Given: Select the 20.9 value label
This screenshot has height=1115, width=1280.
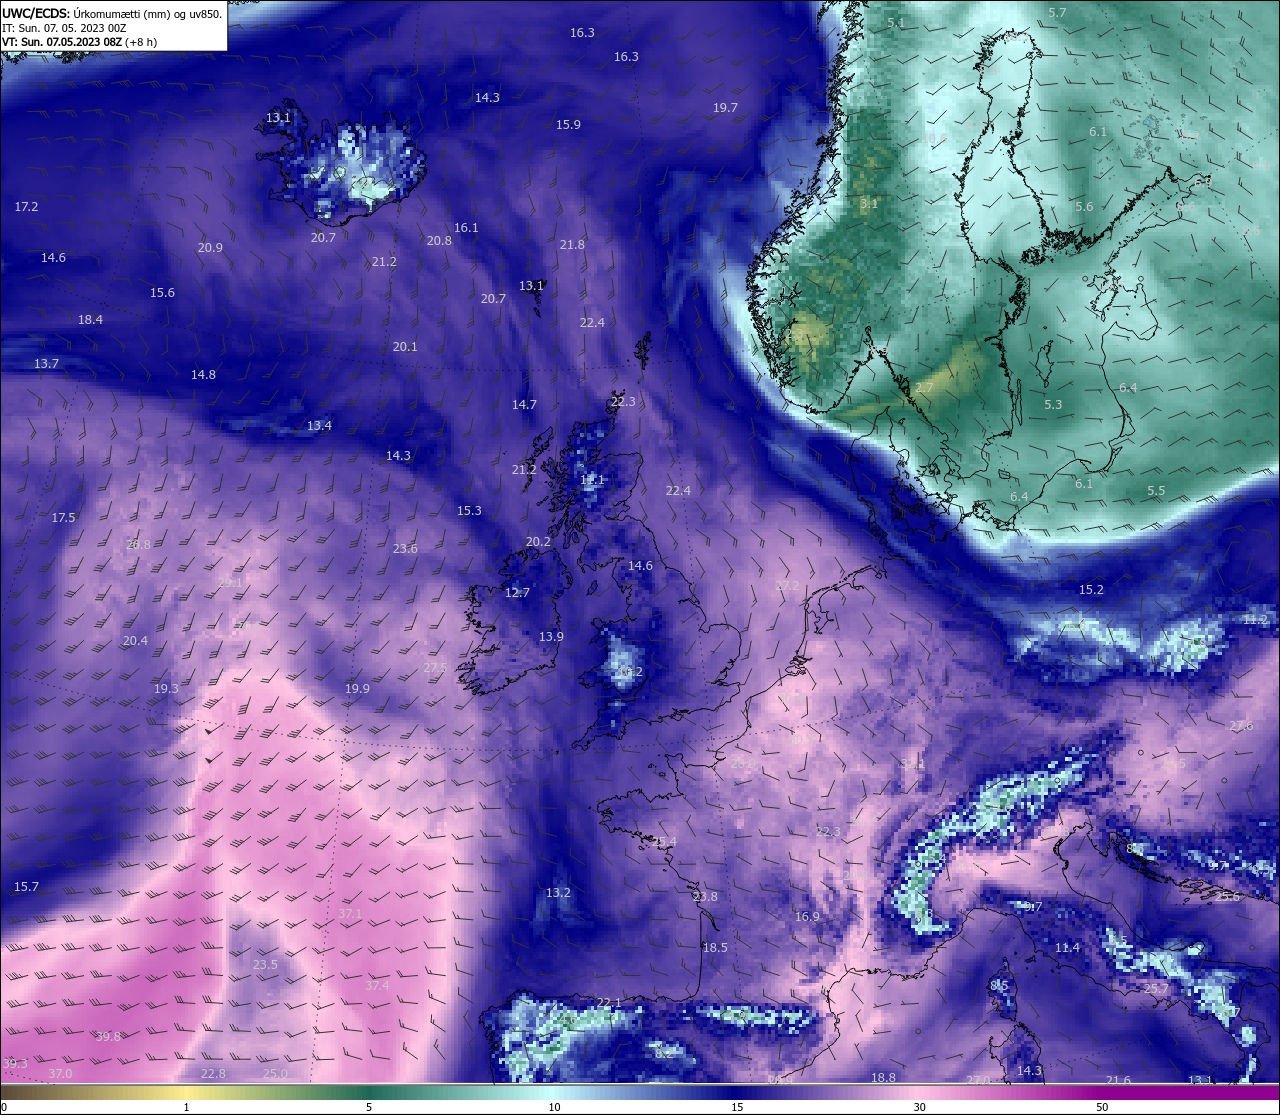Looking at the screenshot, I should [x=210, y=248].
